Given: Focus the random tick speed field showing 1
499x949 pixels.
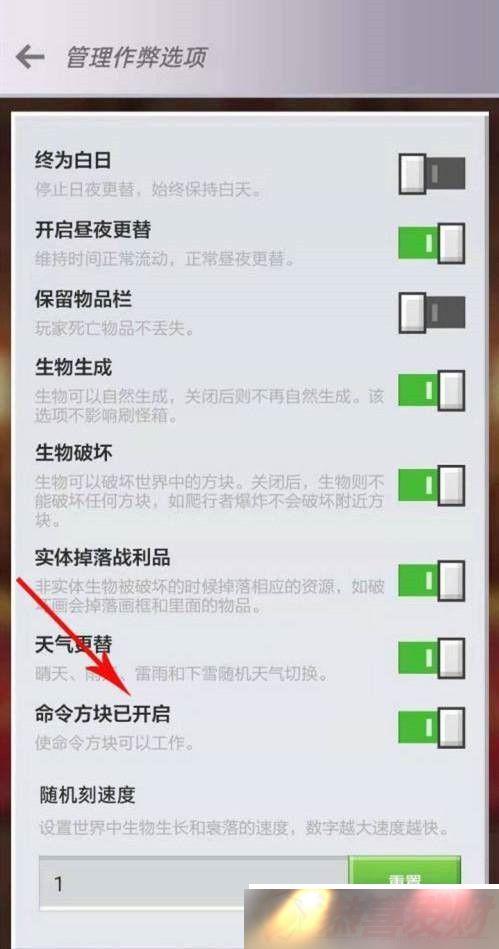Looking at the screenshot, I should 194,883.
